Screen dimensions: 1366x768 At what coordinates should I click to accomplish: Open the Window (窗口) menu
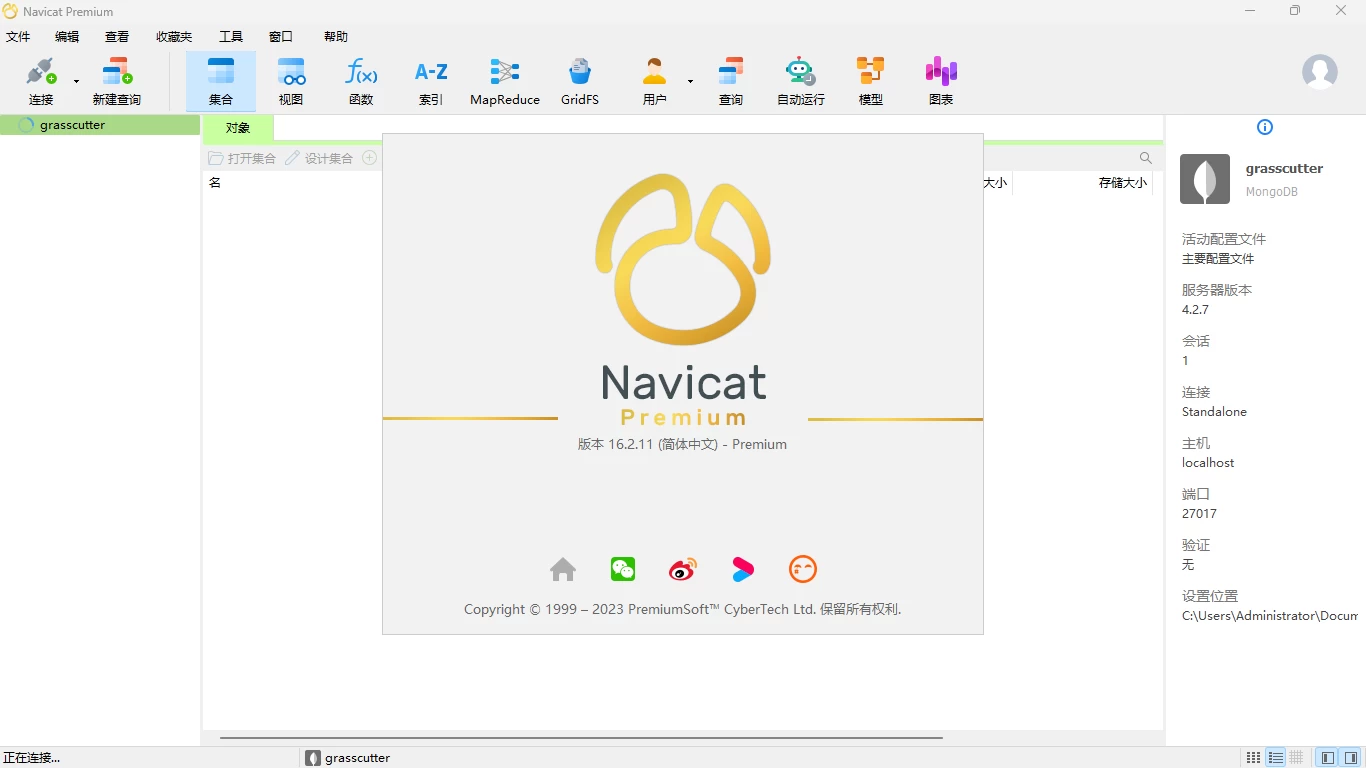[281, 37]
